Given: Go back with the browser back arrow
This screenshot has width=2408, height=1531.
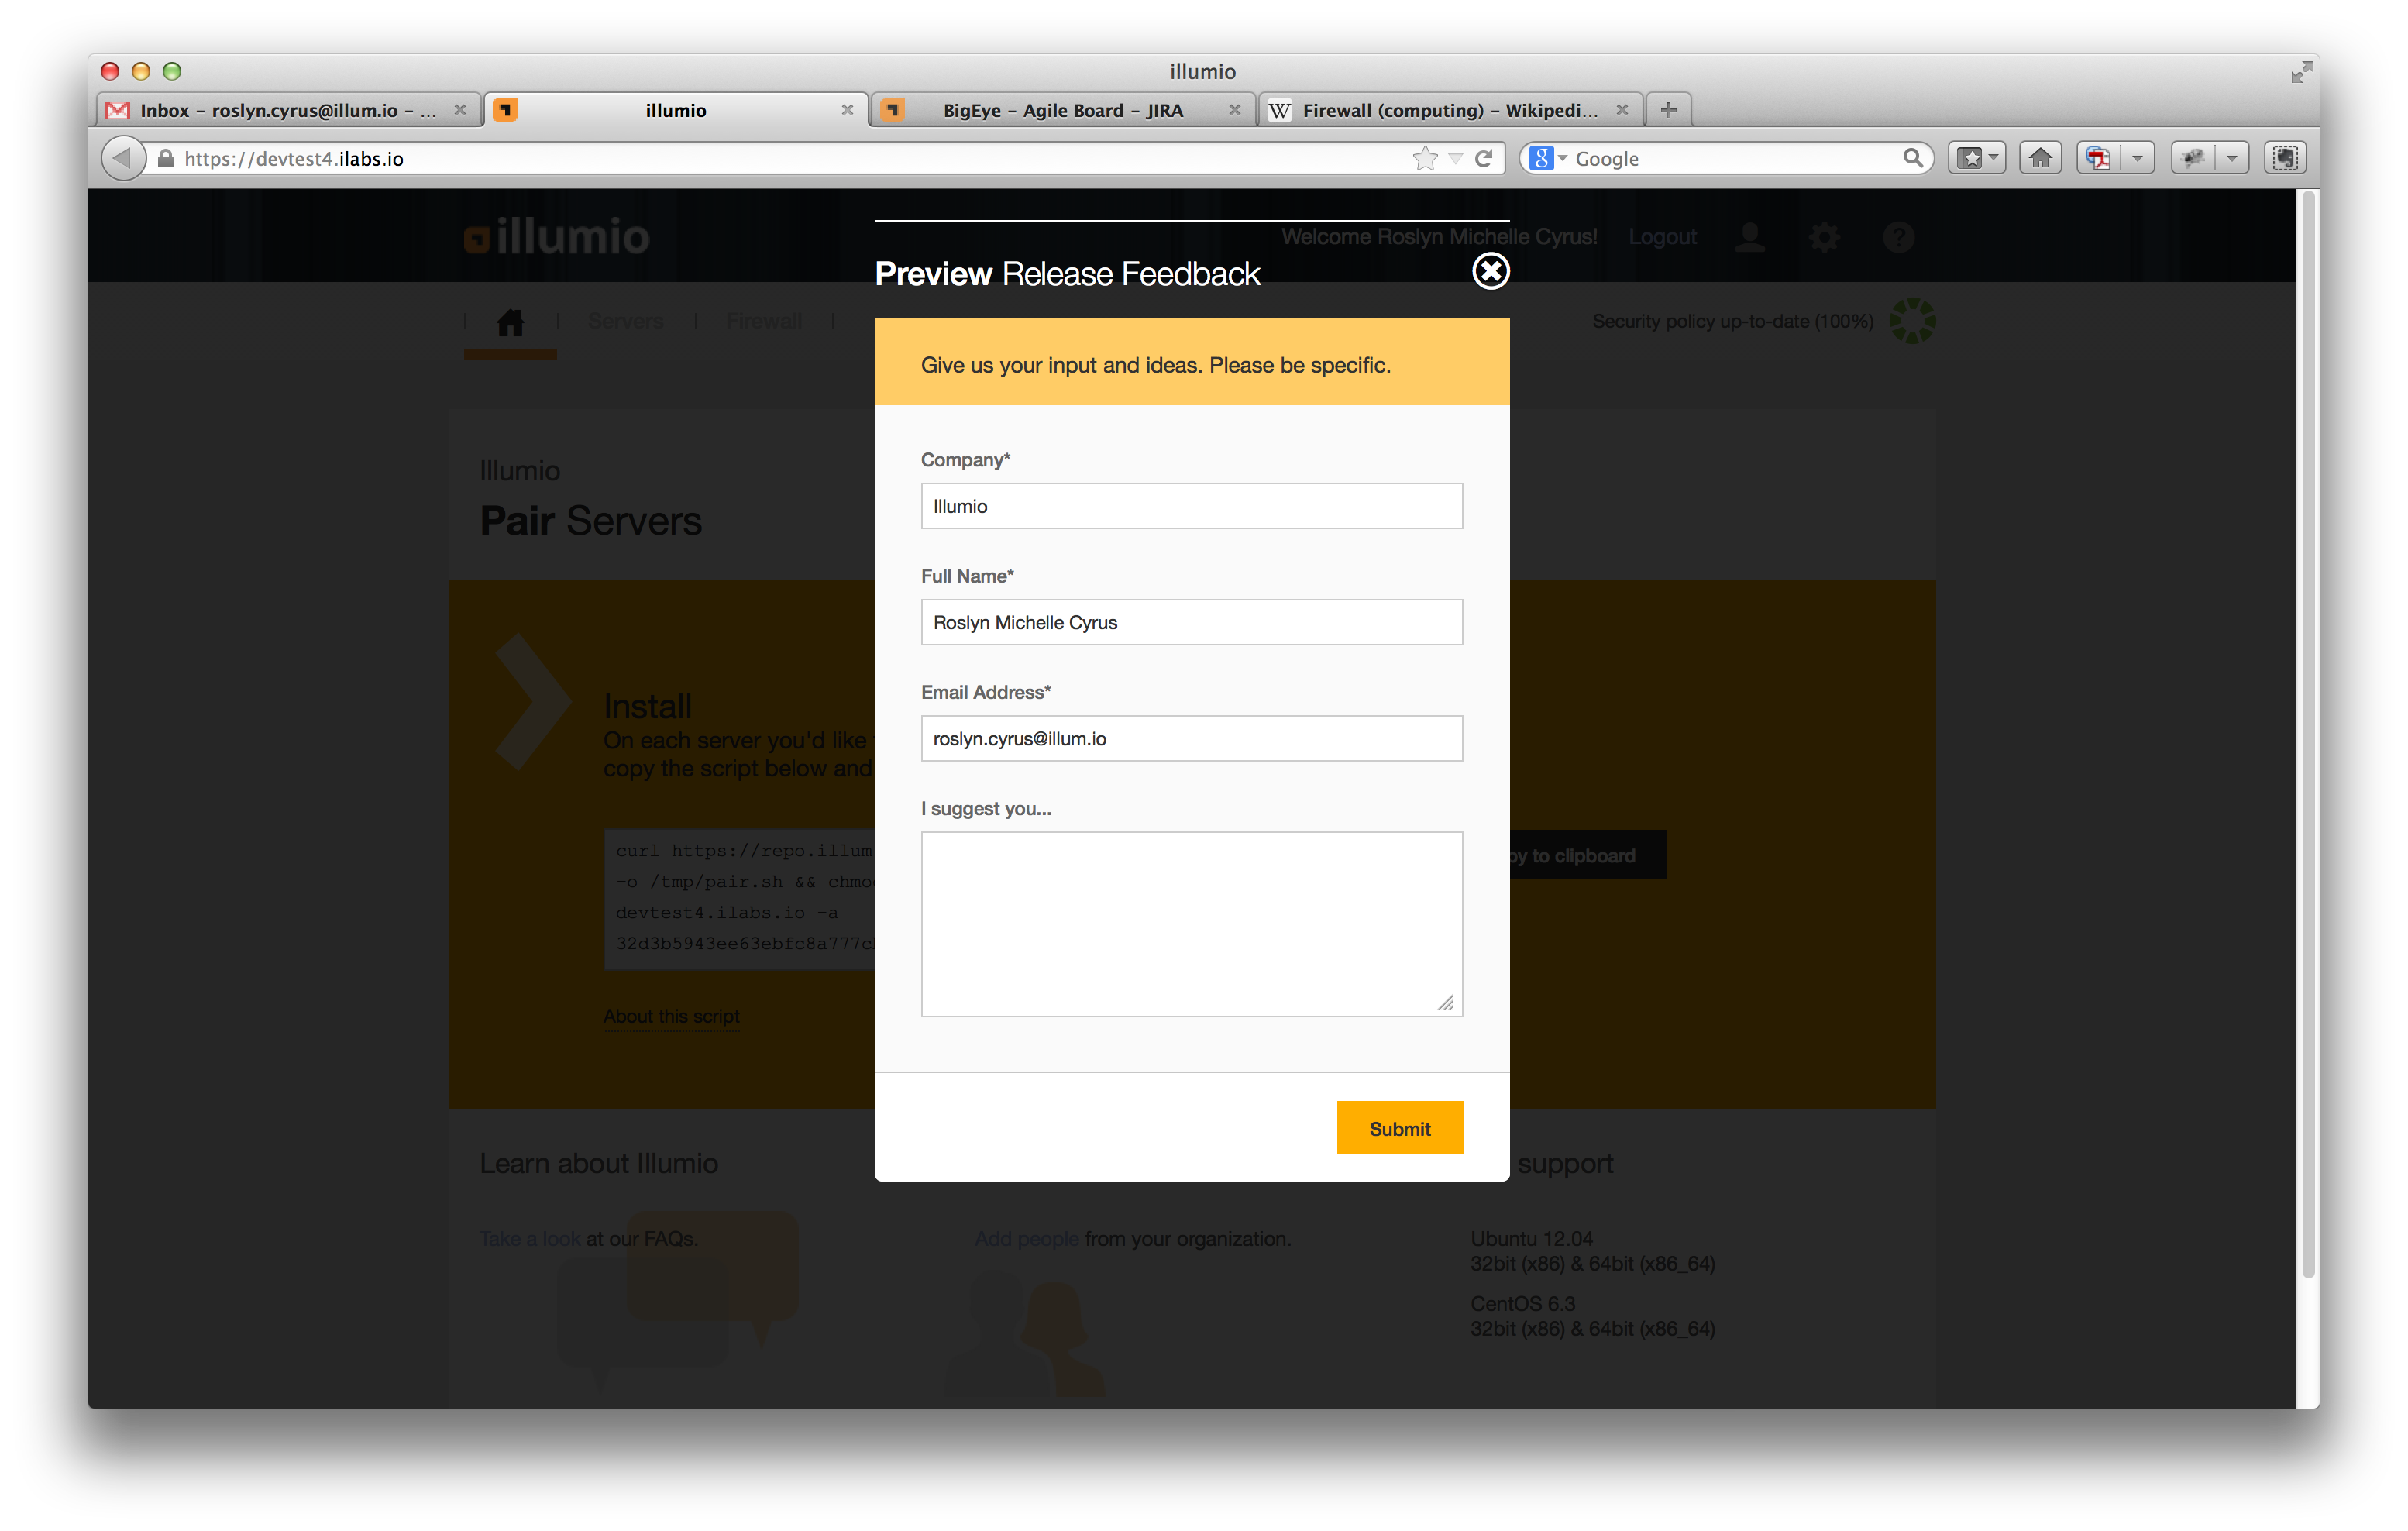Looking at the screenshot, I should (122, 158).
